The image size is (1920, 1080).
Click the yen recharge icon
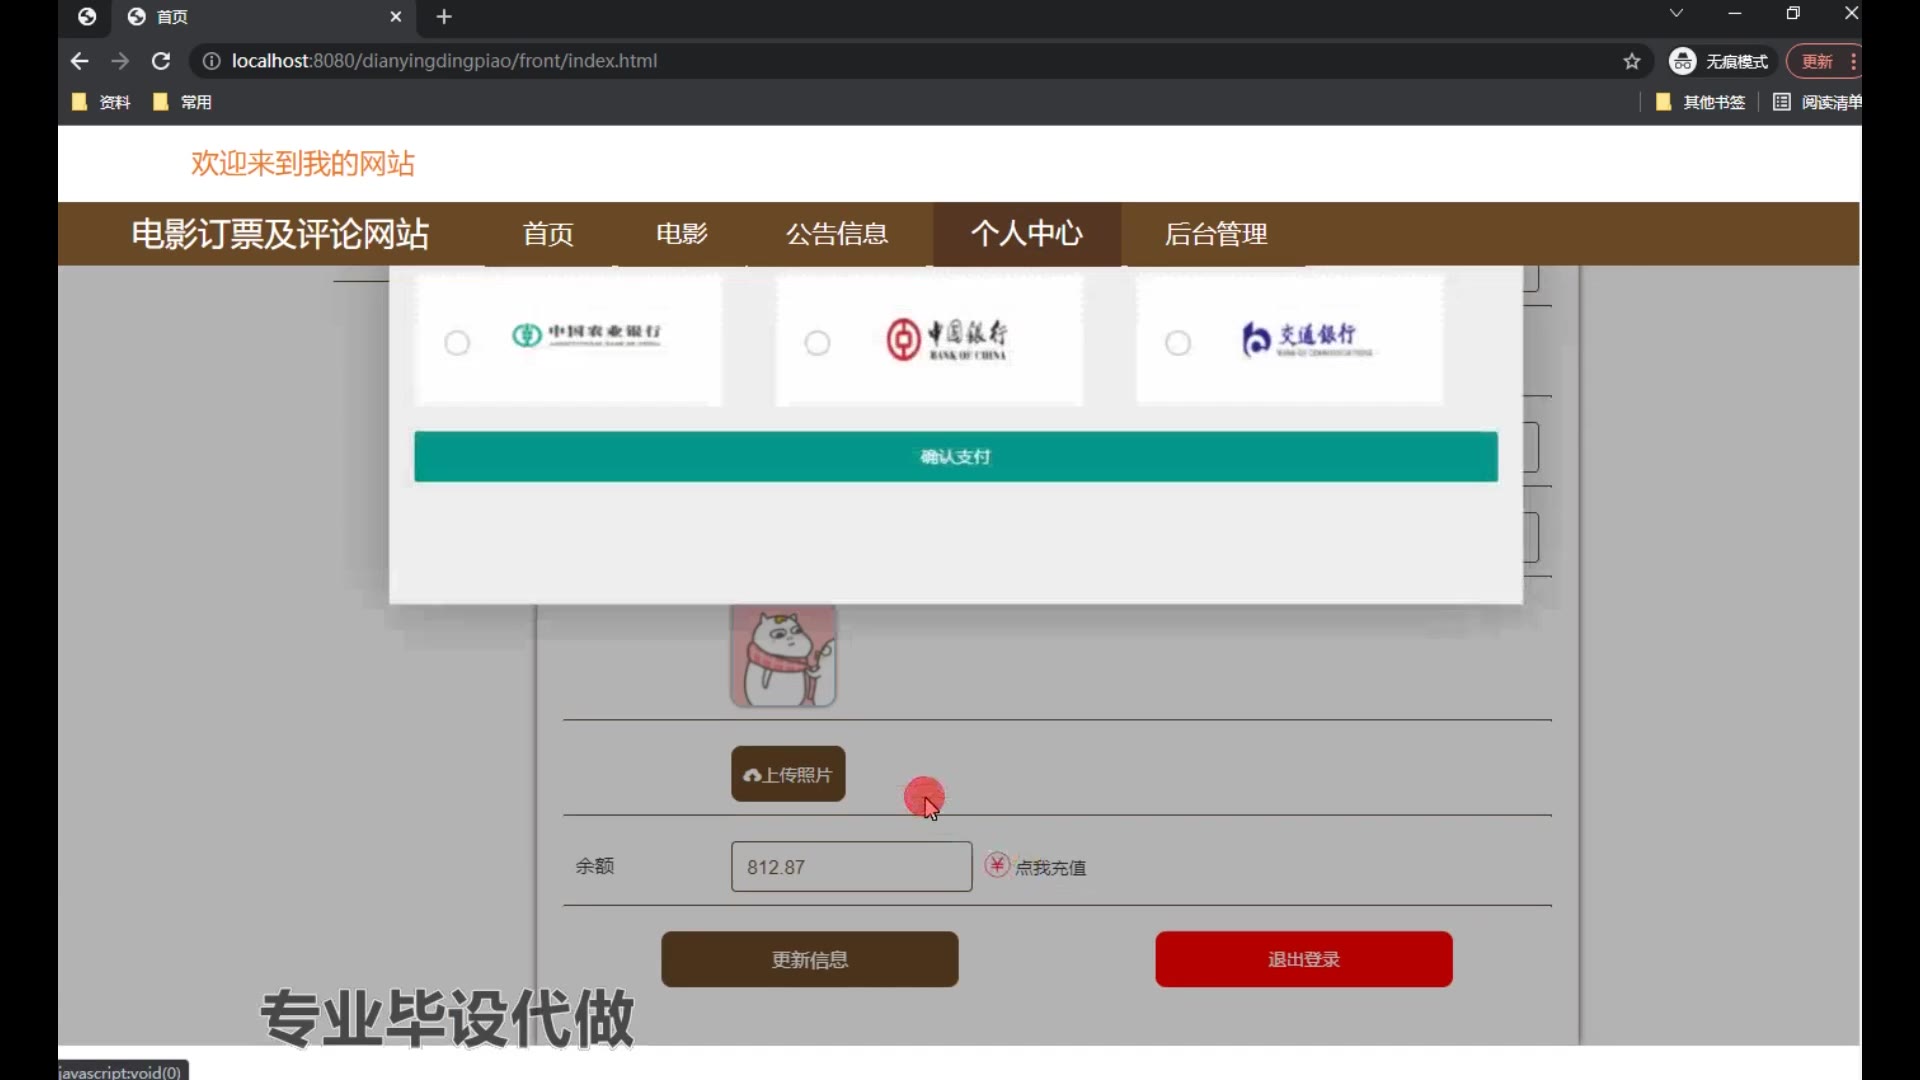pos(997,865)
